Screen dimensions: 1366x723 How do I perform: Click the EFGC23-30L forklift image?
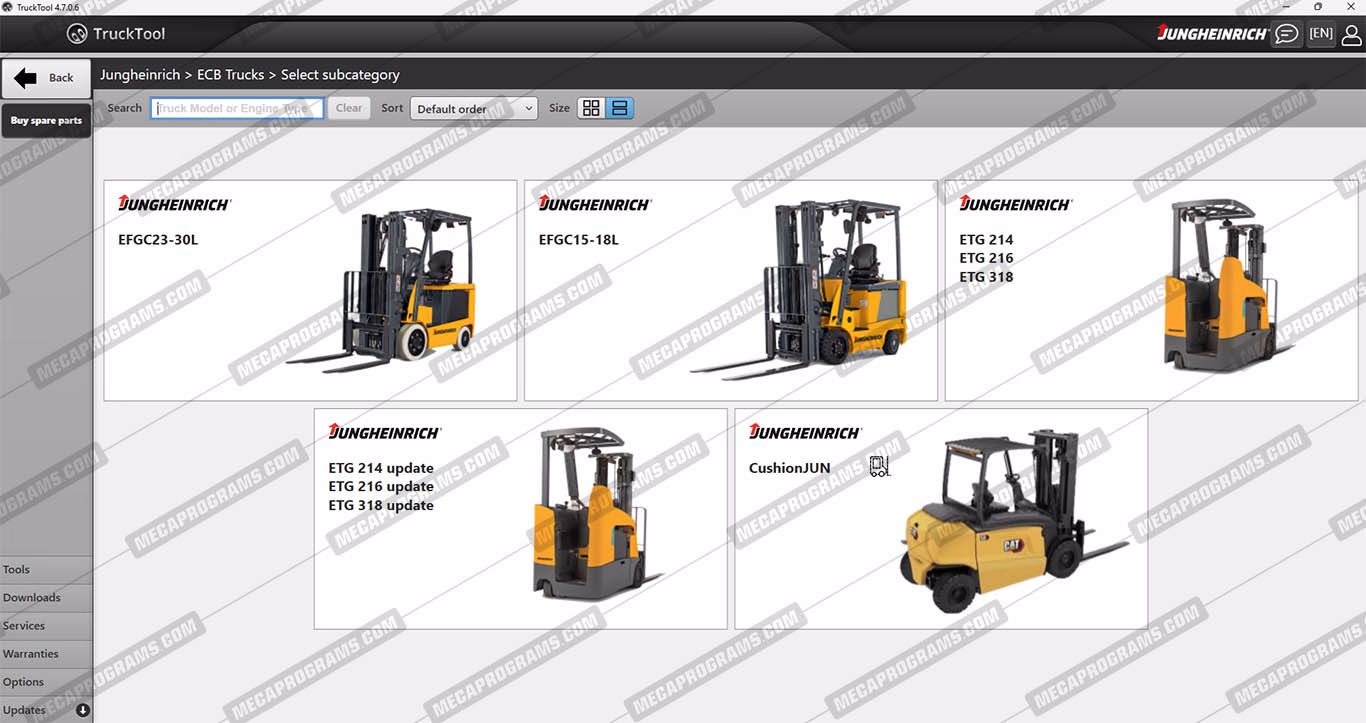pyautogui.click(x=383, y=291)
